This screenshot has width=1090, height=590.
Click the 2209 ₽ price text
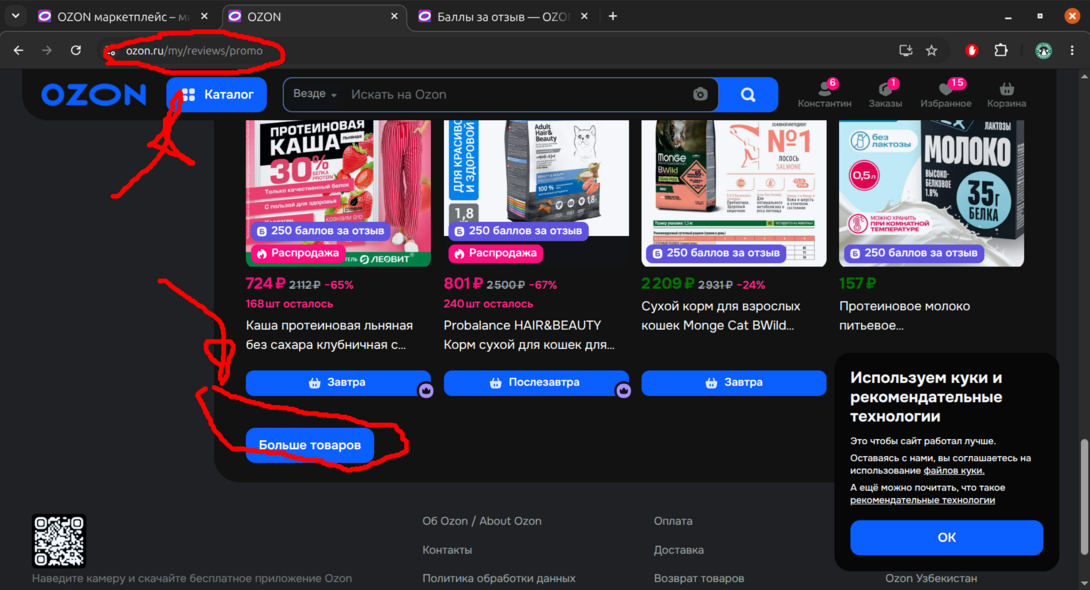[667, 284]
